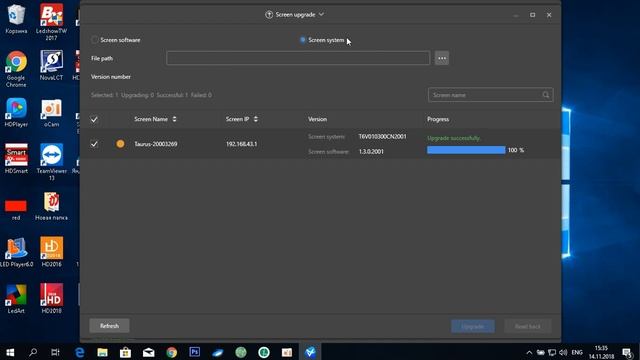The width and height of the screenshot is (640, 360).
Task: Open the TeamViewer 13 desktop icon
Action: 51,162
